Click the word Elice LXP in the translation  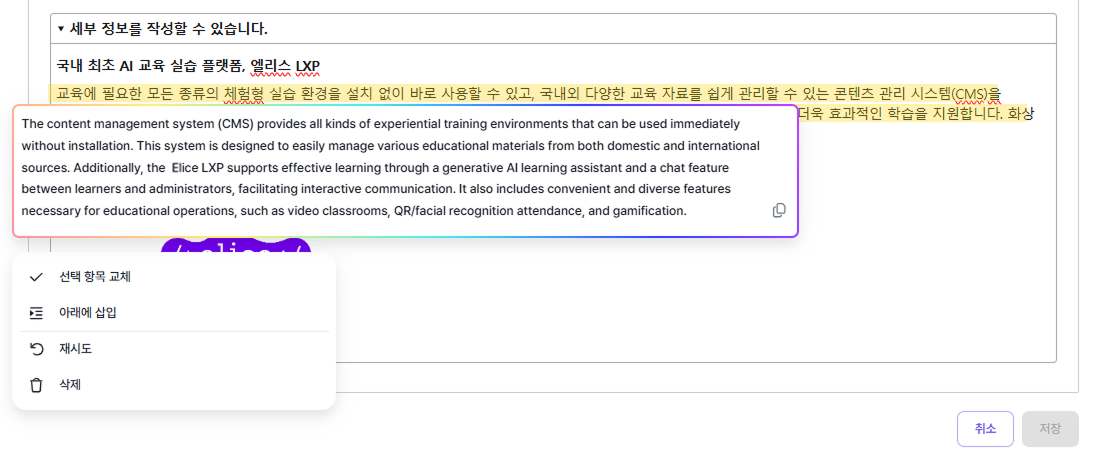(197, 167)
